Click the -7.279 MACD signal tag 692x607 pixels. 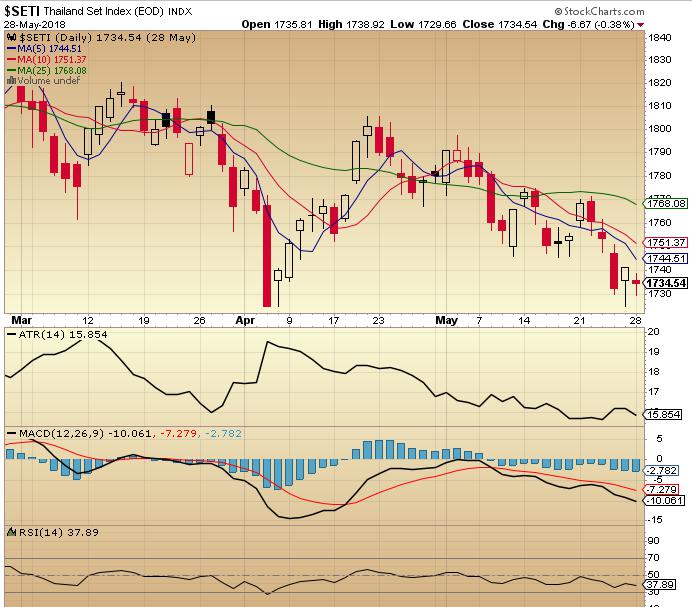pos(662,490)
